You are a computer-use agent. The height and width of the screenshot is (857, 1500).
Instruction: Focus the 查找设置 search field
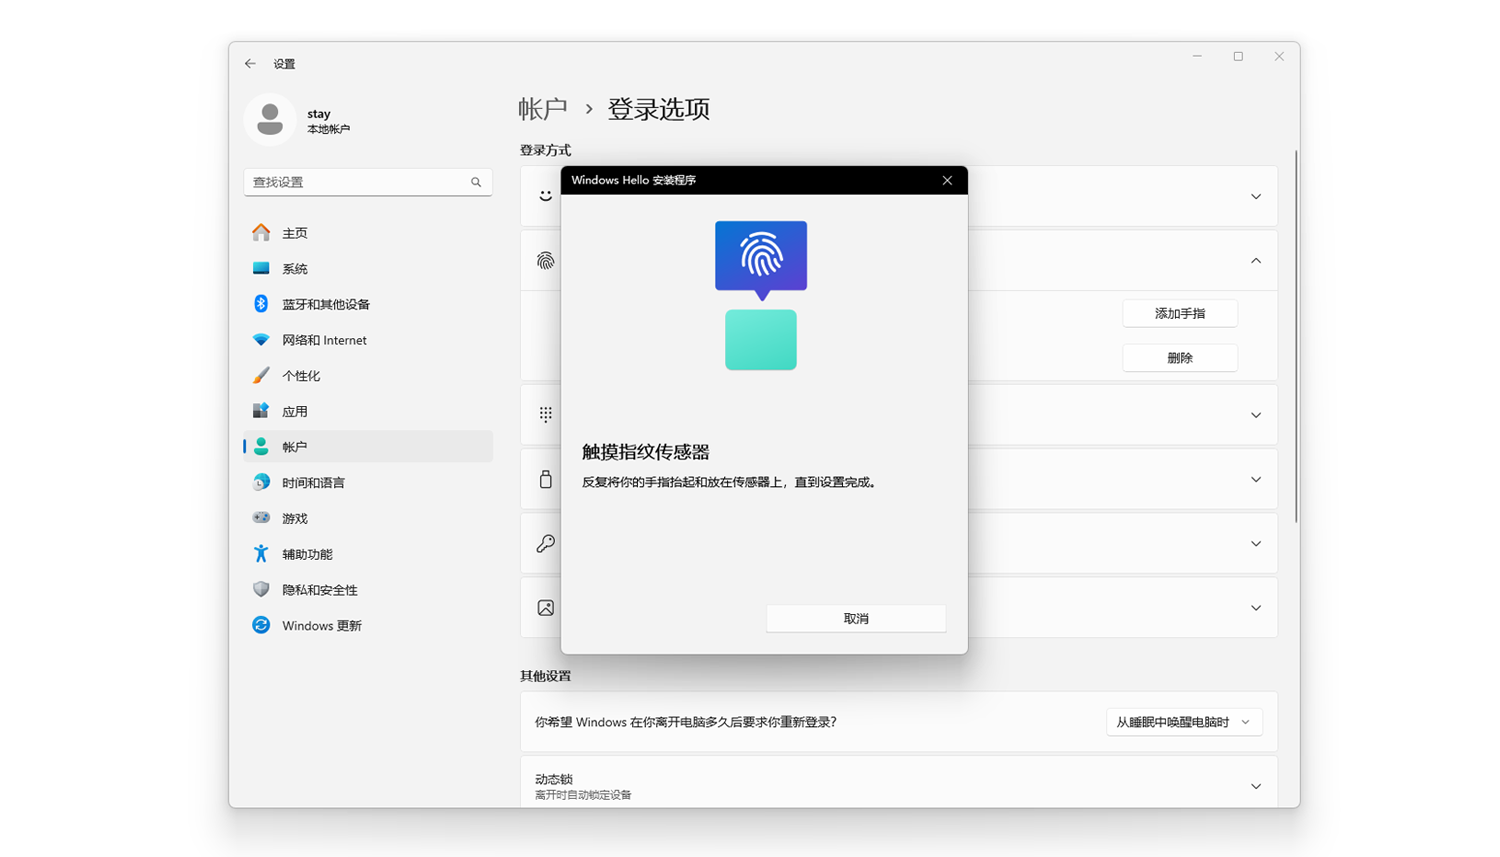coord(368,182)
